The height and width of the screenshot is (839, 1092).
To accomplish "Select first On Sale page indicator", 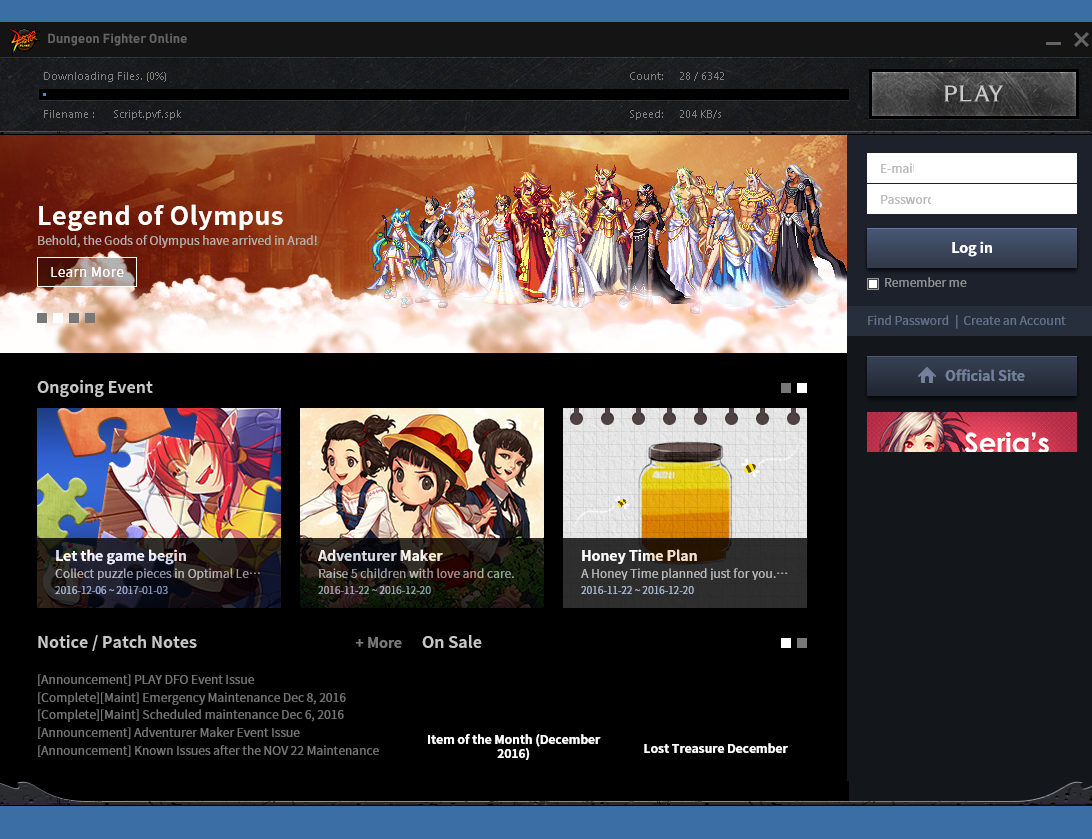I will 786,643.
